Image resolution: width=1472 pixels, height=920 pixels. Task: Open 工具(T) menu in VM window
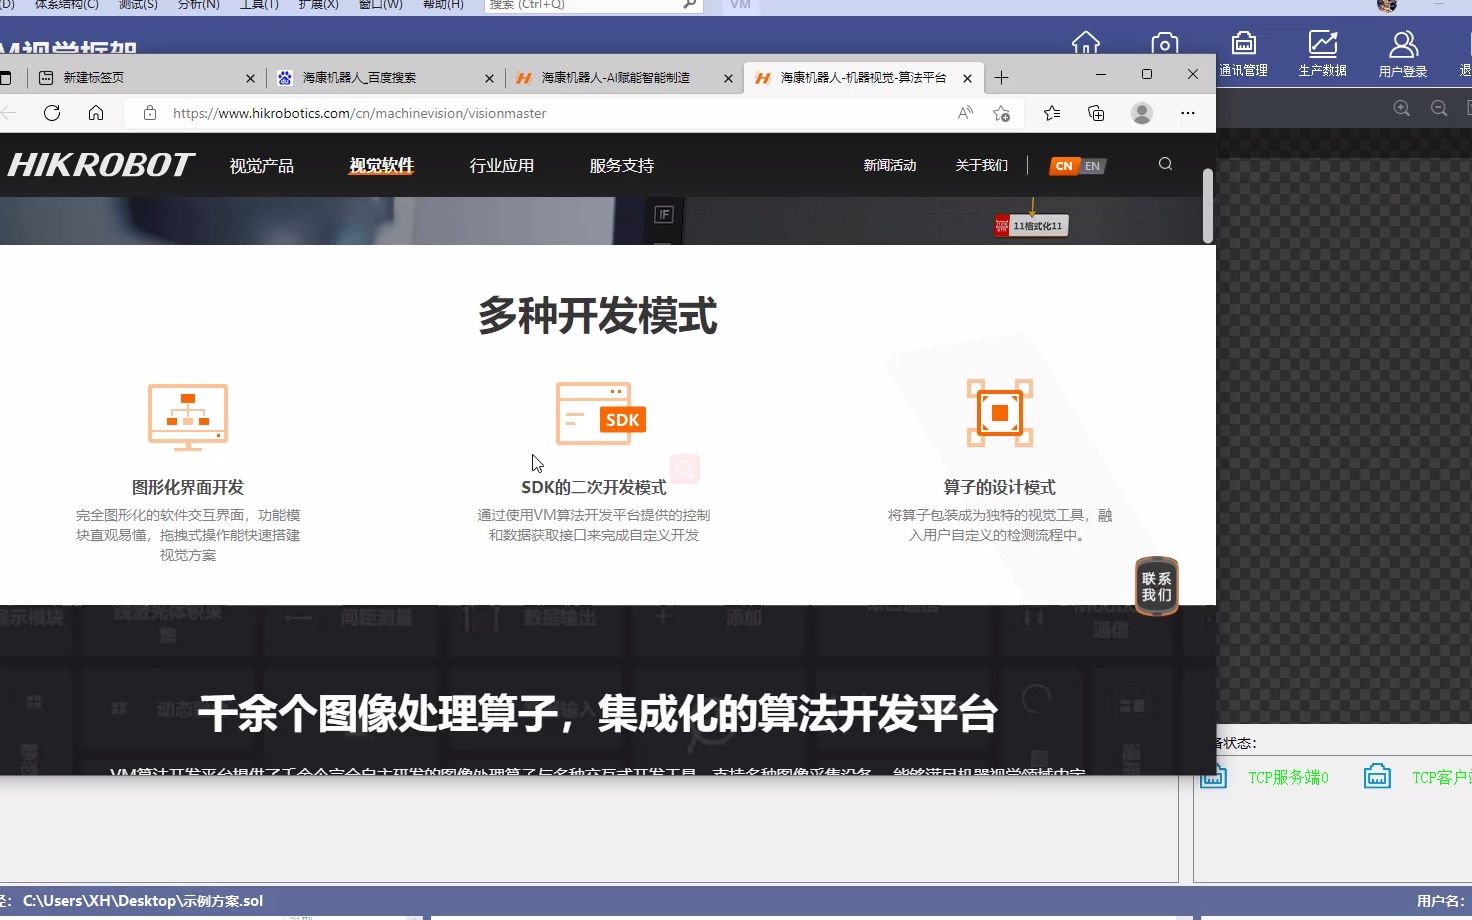[x=259, y=5]
